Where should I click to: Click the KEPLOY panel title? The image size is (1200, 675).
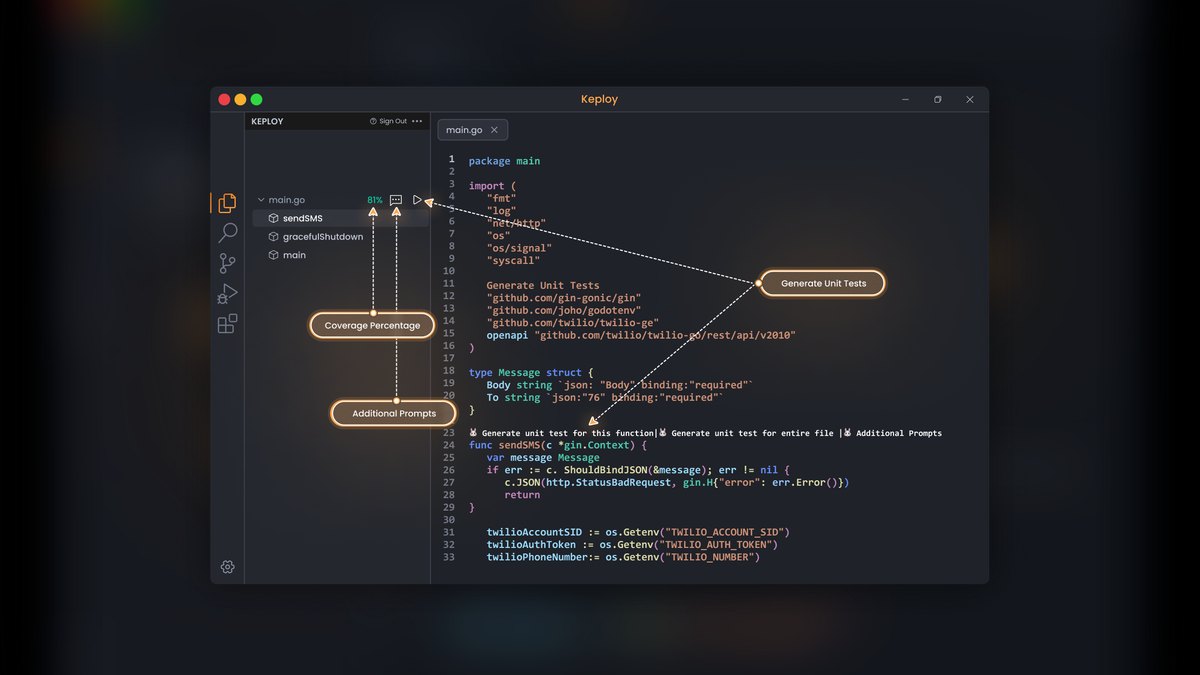267,121
